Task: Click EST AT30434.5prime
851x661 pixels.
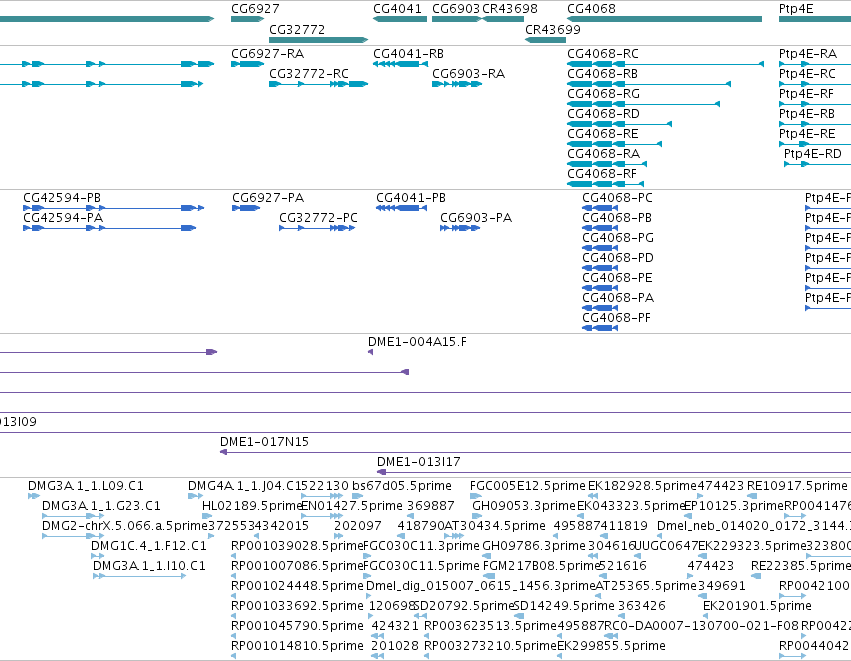Action: (495, 526)
